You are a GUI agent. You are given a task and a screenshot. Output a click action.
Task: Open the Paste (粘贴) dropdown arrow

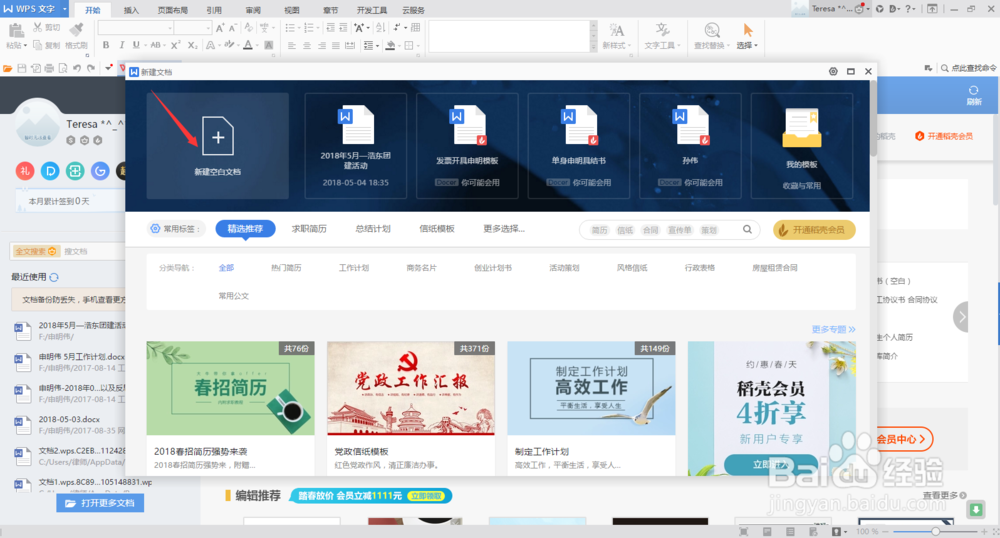pyautogui.click(x=25, y=46)
